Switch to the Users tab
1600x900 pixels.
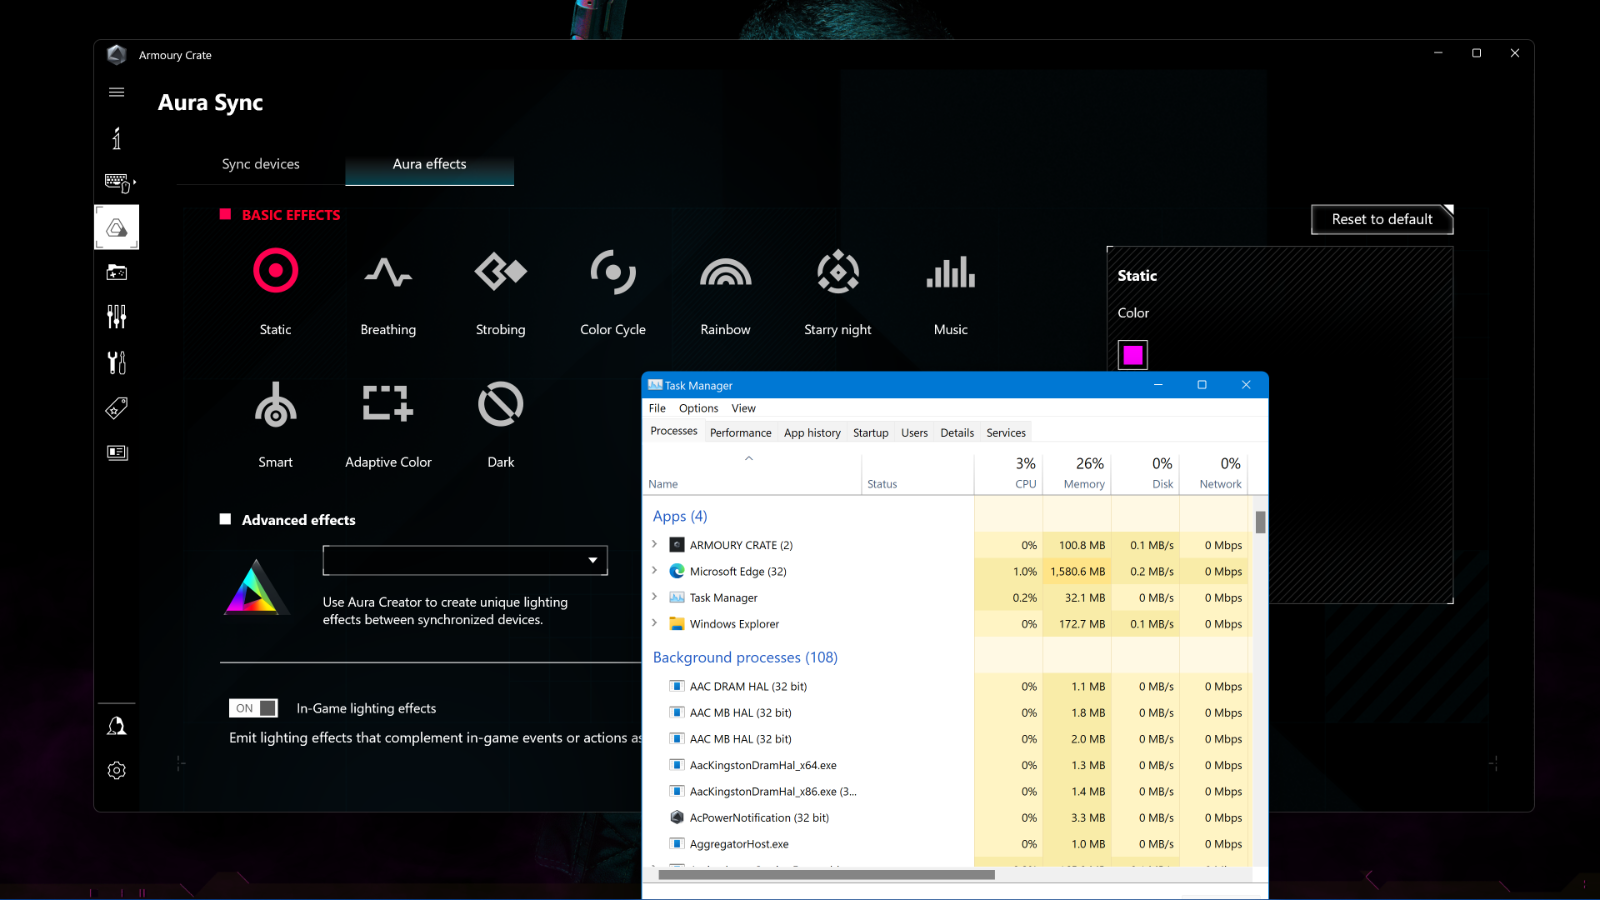(x=914, y=433)
